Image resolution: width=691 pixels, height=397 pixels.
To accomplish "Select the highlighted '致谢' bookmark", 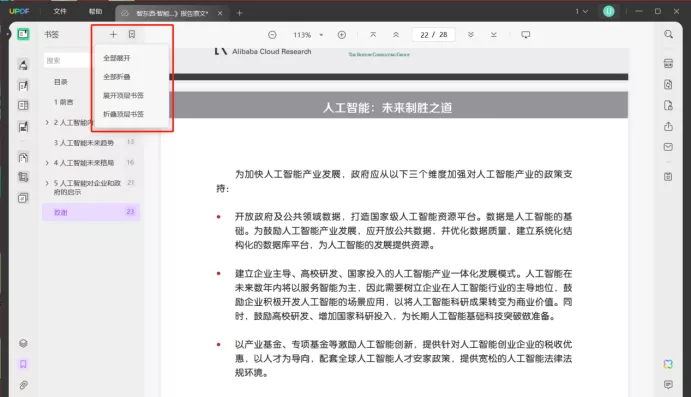I will coord(91,212).
